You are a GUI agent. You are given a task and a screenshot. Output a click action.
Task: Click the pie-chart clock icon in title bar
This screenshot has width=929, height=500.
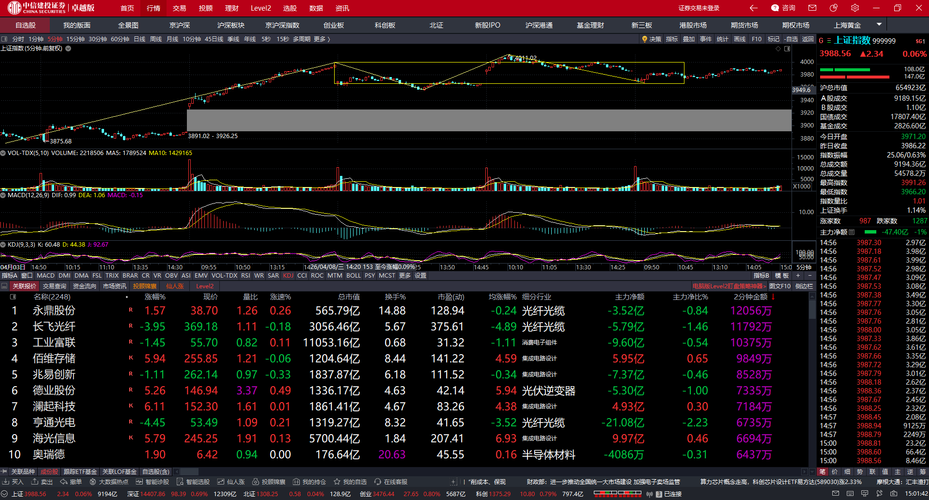pyautogui.click(x=834, y=8)
